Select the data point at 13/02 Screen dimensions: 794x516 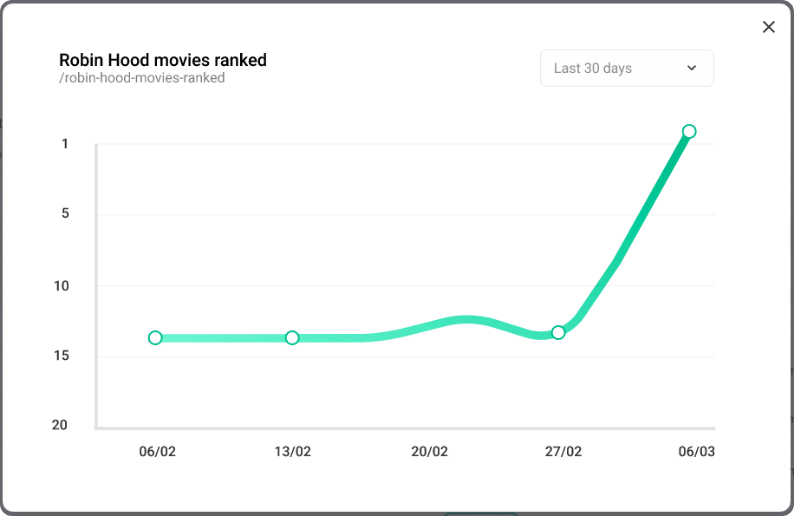[292, 338]
